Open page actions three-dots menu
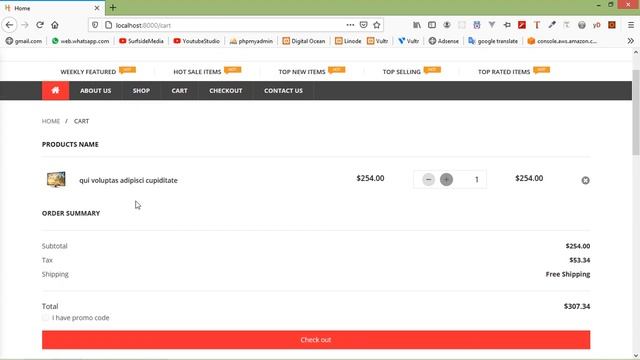The height and width of the screenshot is (360, 640). pyautogui.click(x=350, y=25)
